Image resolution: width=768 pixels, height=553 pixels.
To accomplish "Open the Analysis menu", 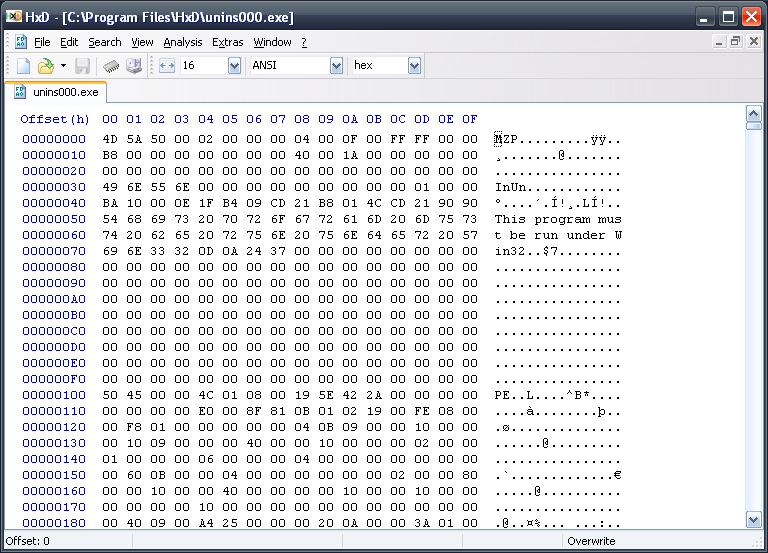I will tap(183, 43).
